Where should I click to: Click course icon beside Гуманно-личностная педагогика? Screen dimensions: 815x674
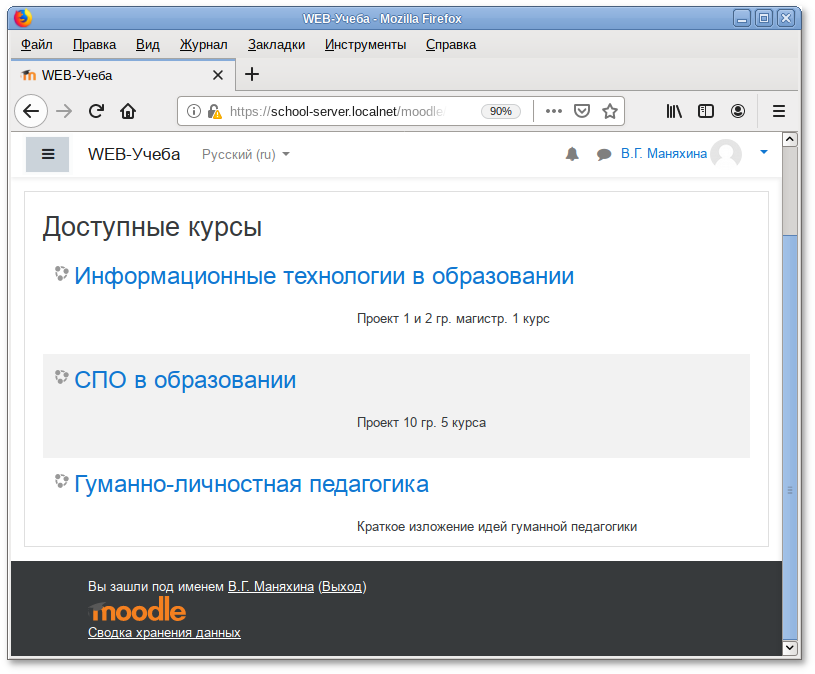point(61,482)
